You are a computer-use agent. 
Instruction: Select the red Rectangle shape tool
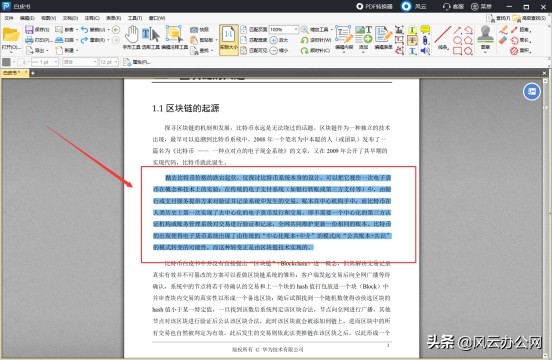pyautogui.click(x=457, y=51)
